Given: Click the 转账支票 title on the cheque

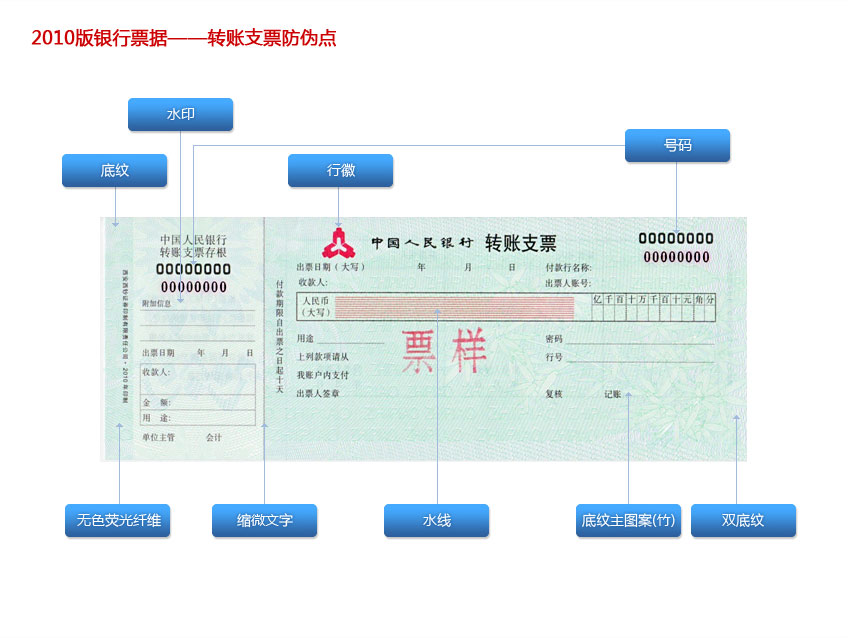Looking at the screenshot, I should 520,243.
